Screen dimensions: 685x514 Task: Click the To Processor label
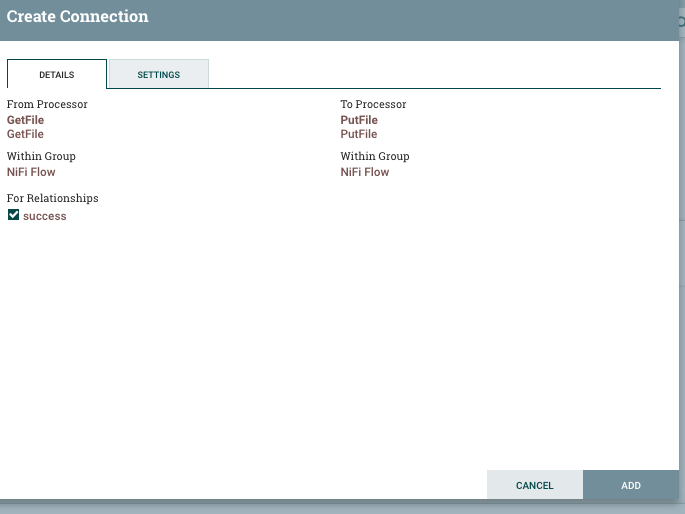[x=373, y=104]
